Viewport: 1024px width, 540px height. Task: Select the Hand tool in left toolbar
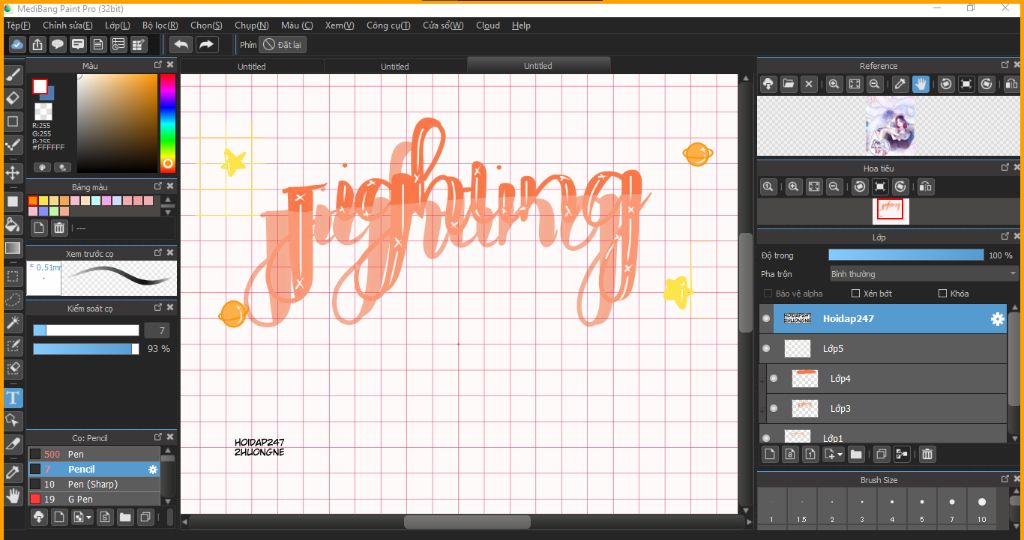click(13, 496)
